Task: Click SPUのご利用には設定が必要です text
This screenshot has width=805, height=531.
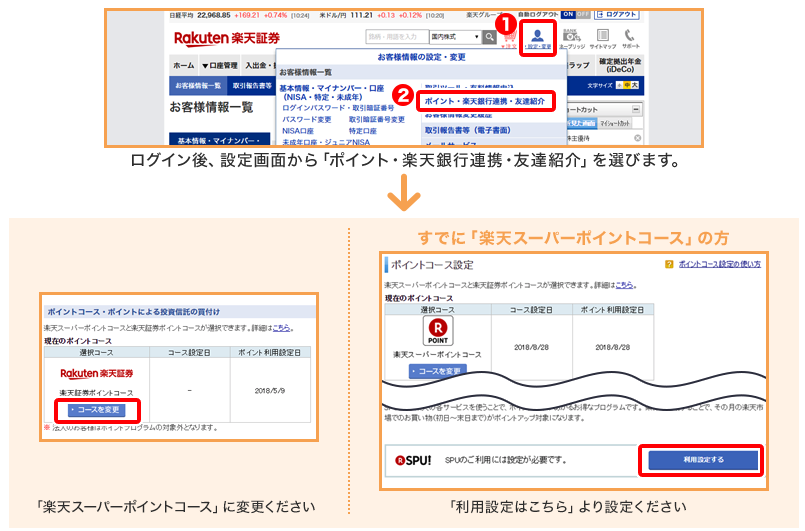Action: [505, 460]
